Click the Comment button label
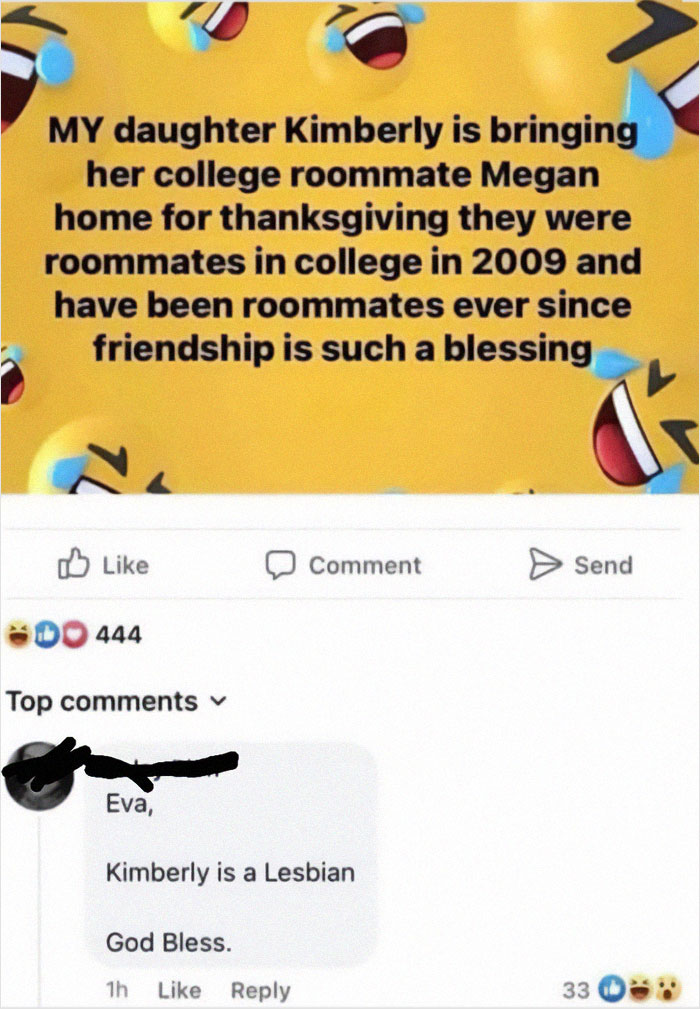The height and width of the screenshot is (1009, 700). click(365, 566)
